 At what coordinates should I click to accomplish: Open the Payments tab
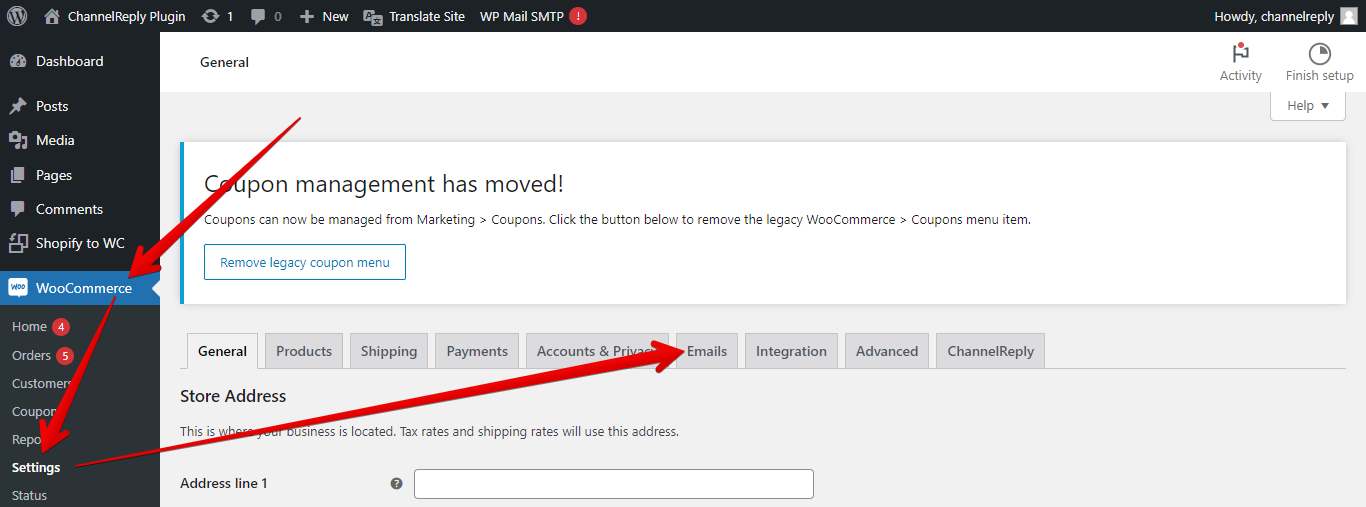(477, 351)
